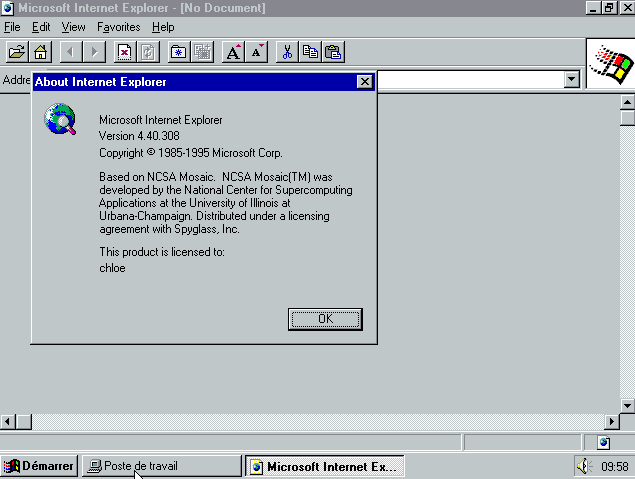
Task: Click the Copyright 1985-1995 Microsoft Corp. line
Action: click(191, 153)
